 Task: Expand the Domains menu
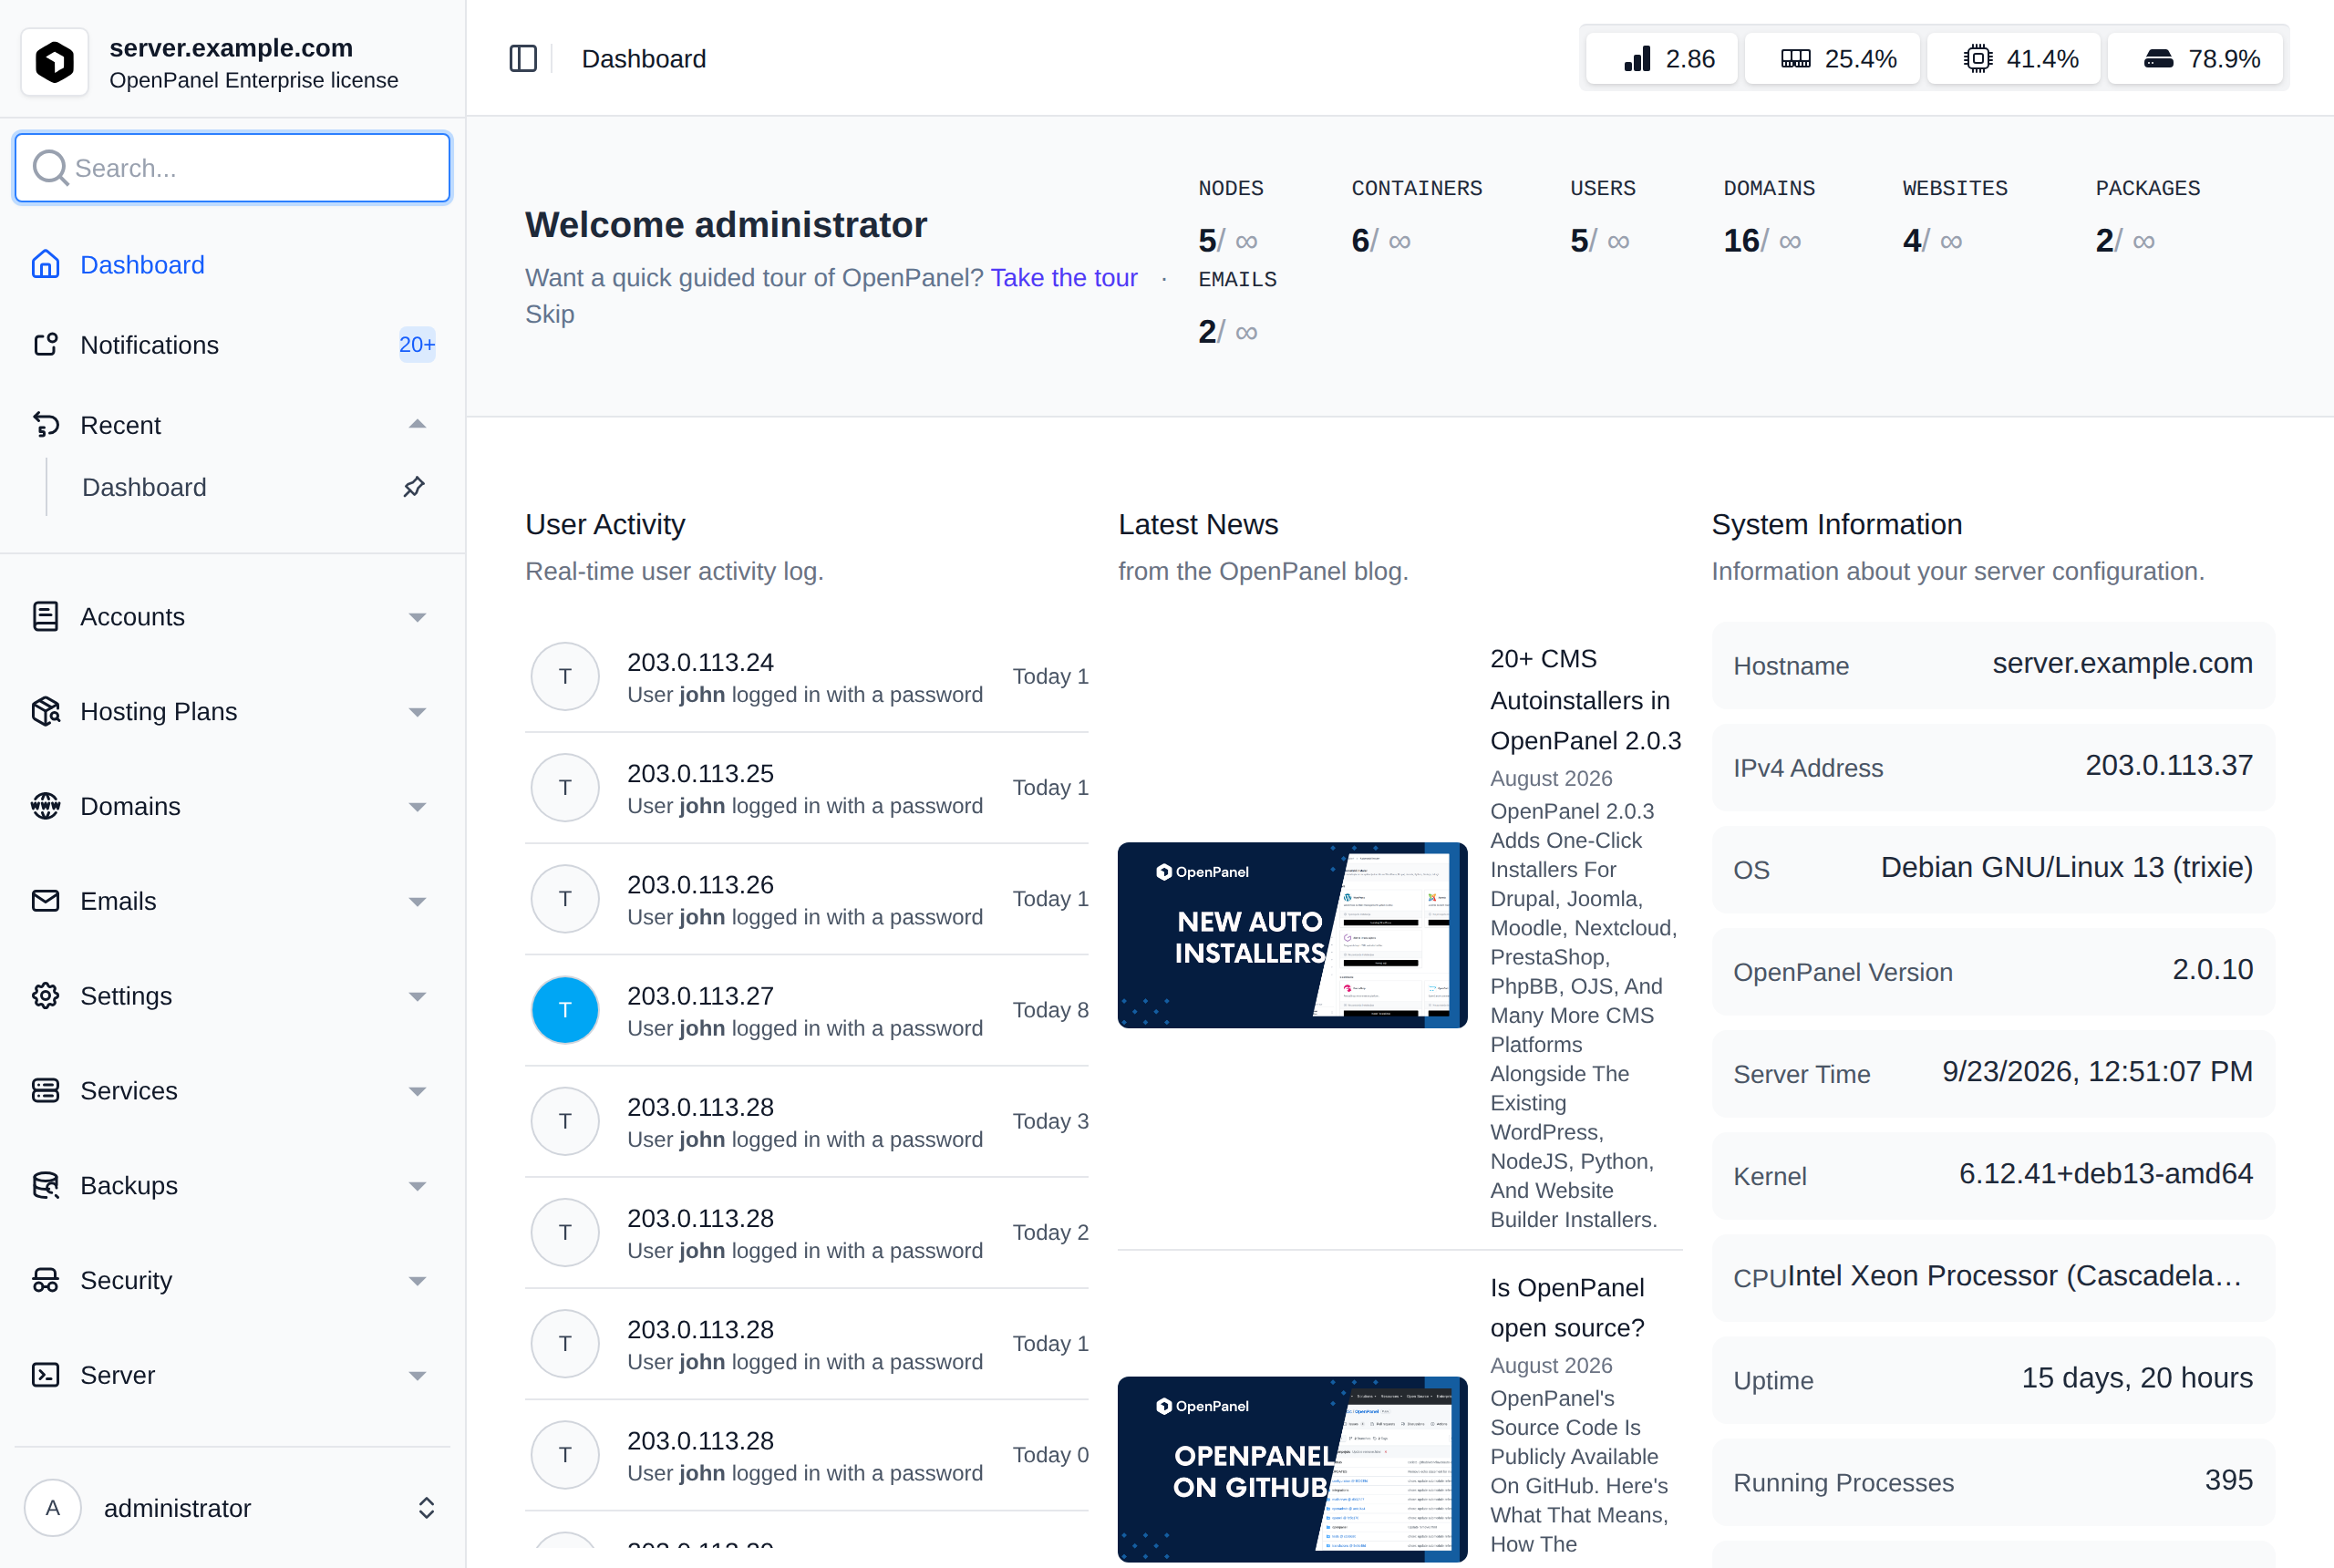(417, 807)
